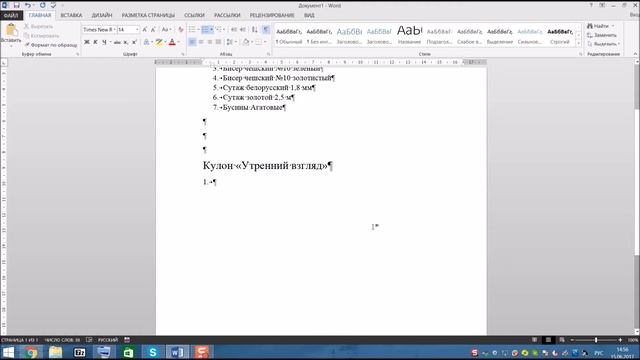Viewport: 640px width, 360px height.
Task: Click the multilevel list icon
Action: [x=219, y=29]
